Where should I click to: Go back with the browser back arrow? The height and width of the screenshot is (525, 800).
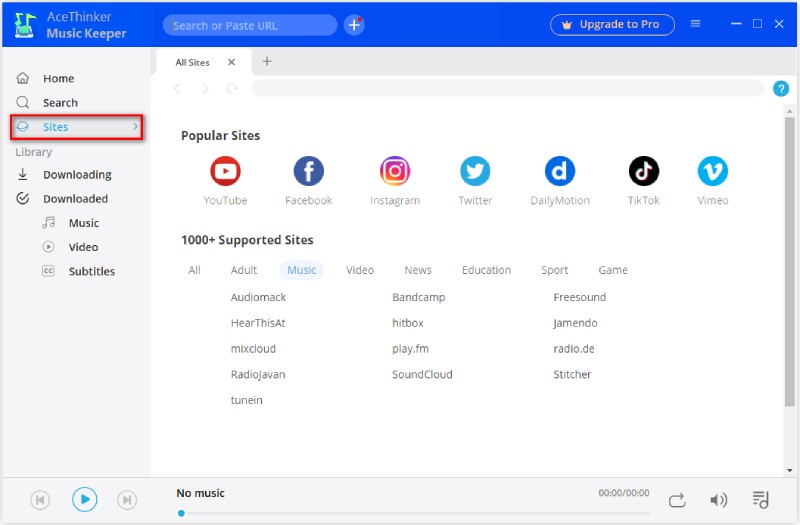pyautogui.click(x=177, y=89)
